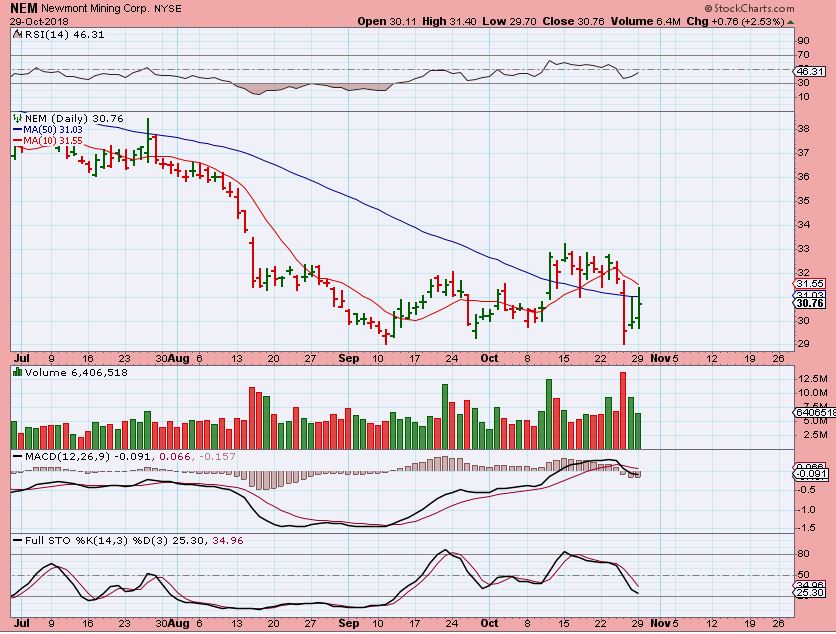The height and width of the screenshot is (634, 836).
Task: Click the 29 label on price axis
Action: [x=803, y=344]
